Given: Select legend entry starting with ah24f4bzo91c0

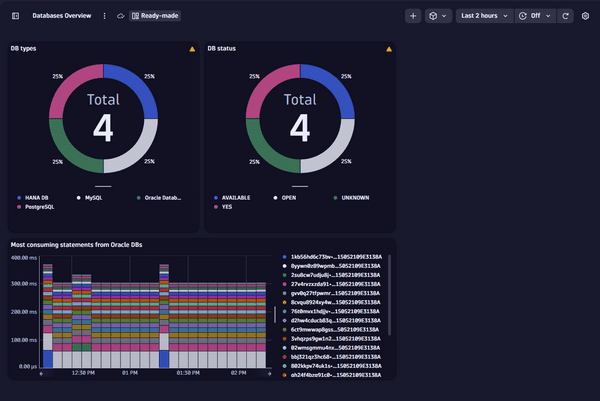Looking at the screenshot, I should (332, 375).
